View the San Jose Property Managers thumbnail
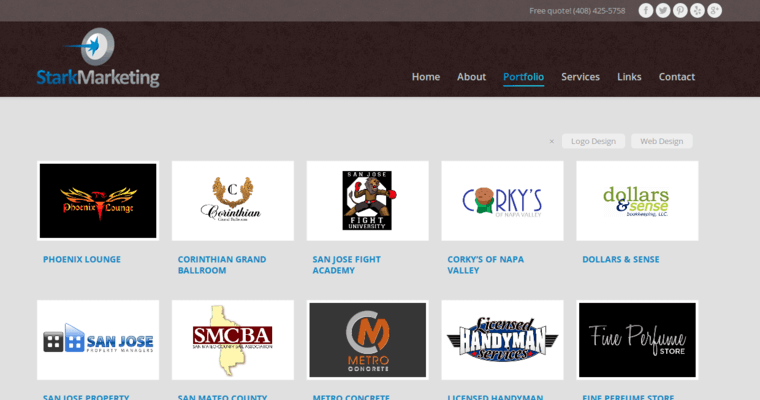This screenshot has height=400, width=760. 98,340
